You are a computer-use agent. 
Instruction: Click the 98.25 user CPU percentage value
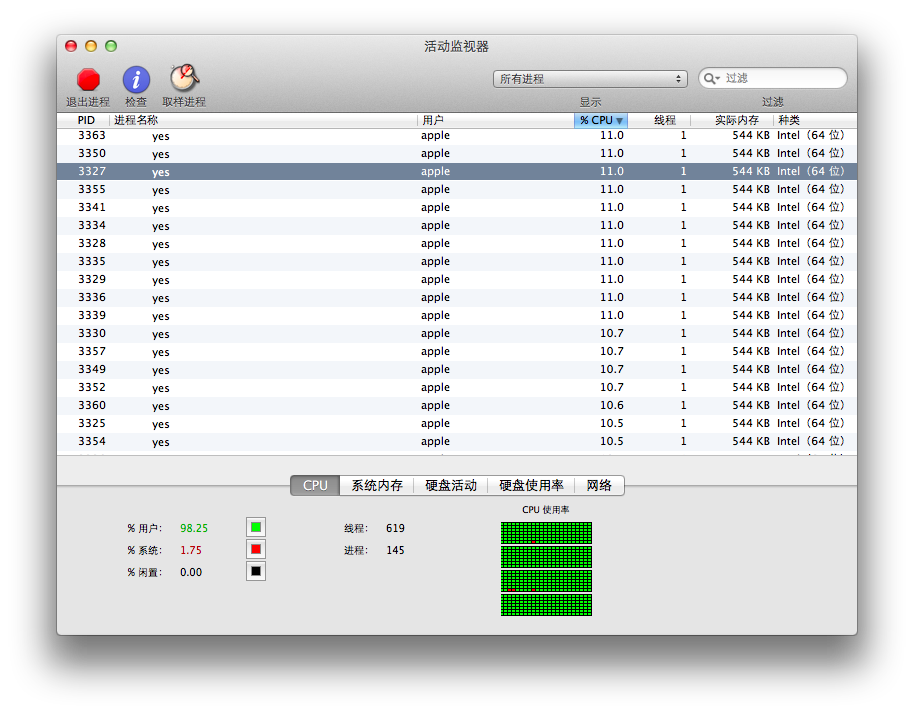click(x=194, y=528)
